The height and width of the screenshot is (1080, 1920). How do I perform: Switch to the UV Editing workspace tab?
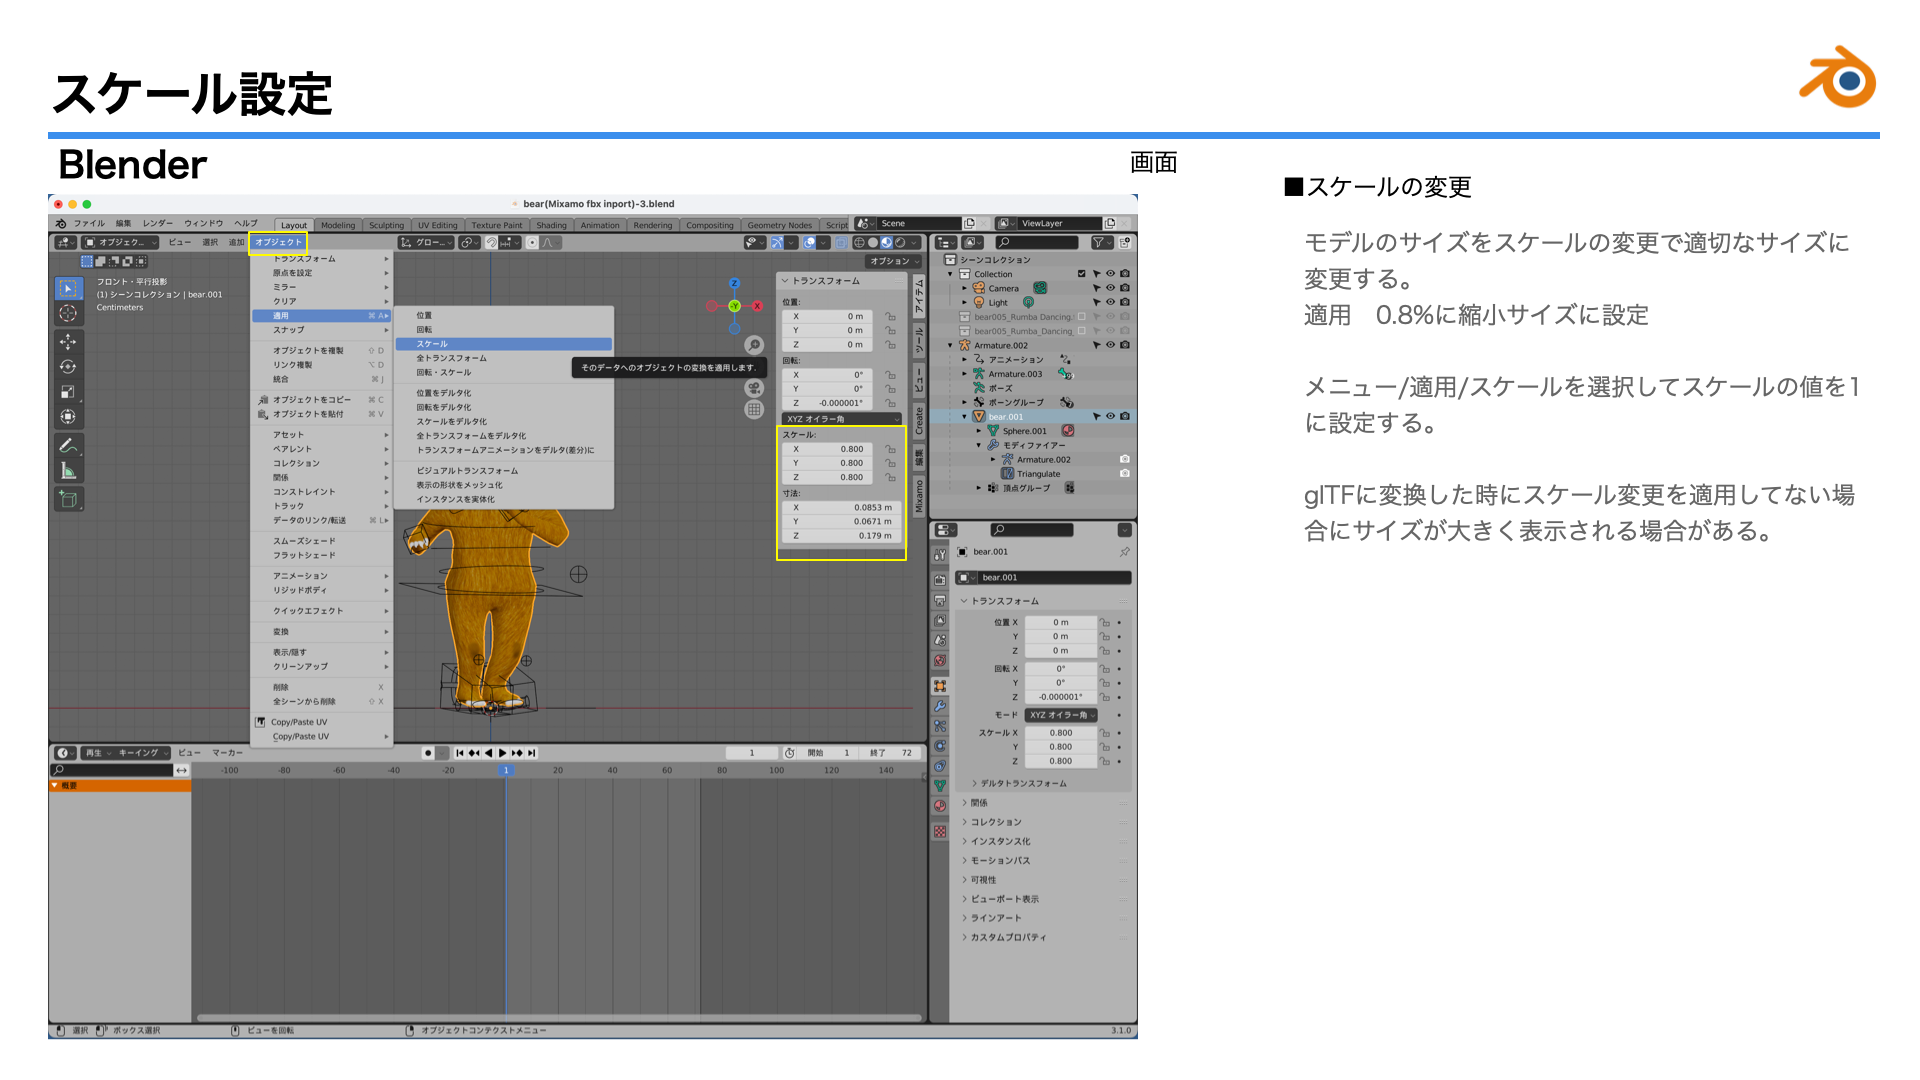[x=437, y=225]
